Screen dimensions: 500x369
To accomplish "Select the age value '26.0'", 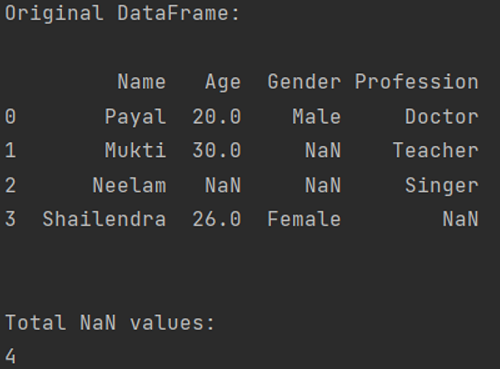I will pos(217,219).
